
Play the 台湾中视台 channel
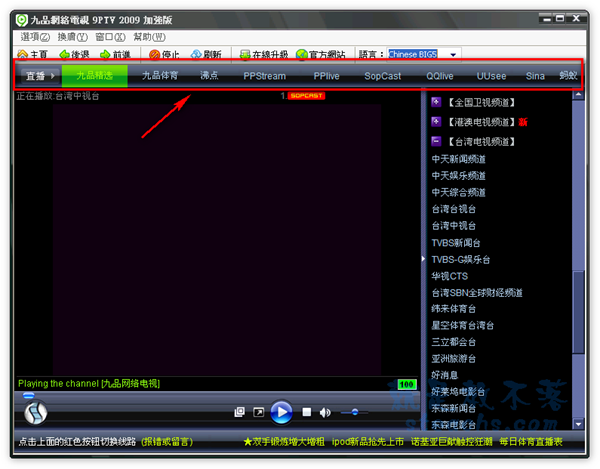pyautogui.click(x=453, y=226)
